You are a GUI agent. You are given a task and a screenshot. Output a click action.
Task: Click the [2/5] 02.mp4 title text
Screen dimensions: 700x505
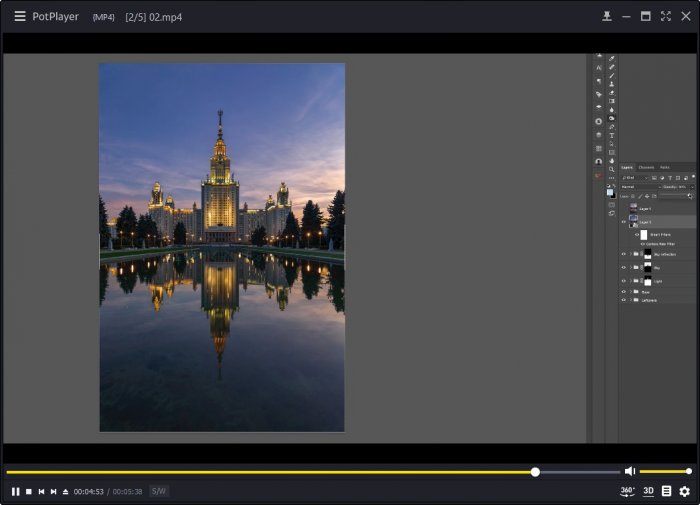(x=154, y=17)
